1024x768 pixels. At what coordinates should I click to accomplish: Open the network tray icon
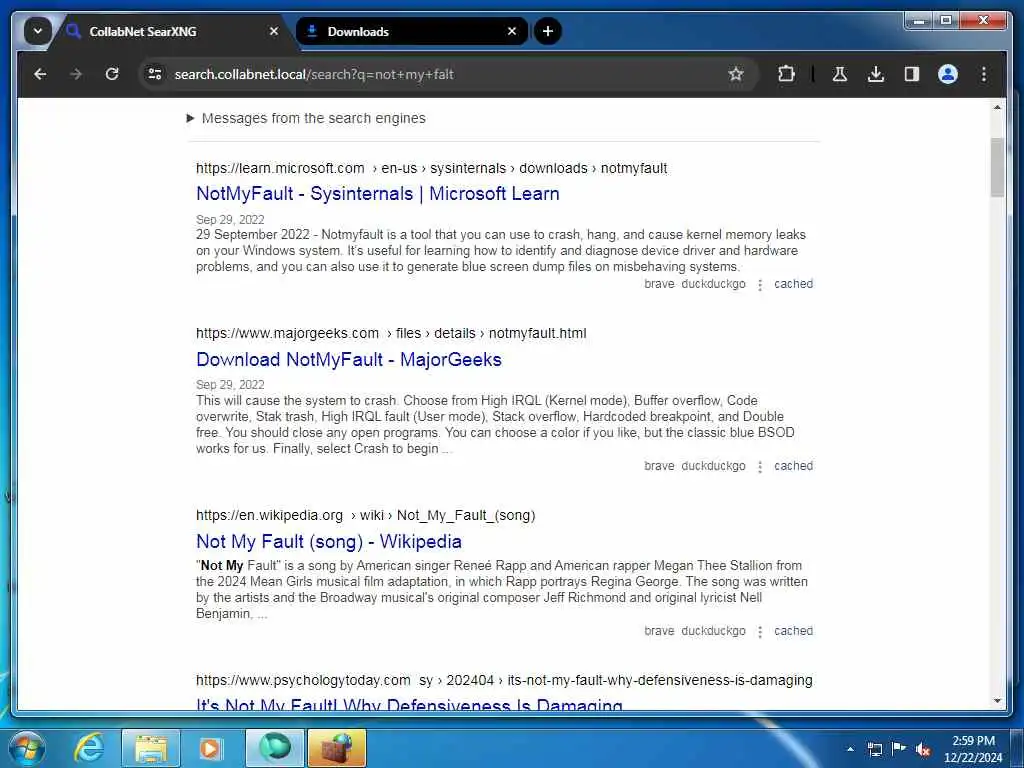(875, 749)
